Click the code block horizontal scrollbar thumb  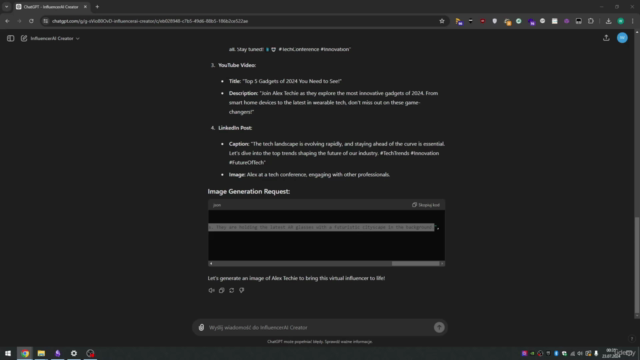(415, 264)
